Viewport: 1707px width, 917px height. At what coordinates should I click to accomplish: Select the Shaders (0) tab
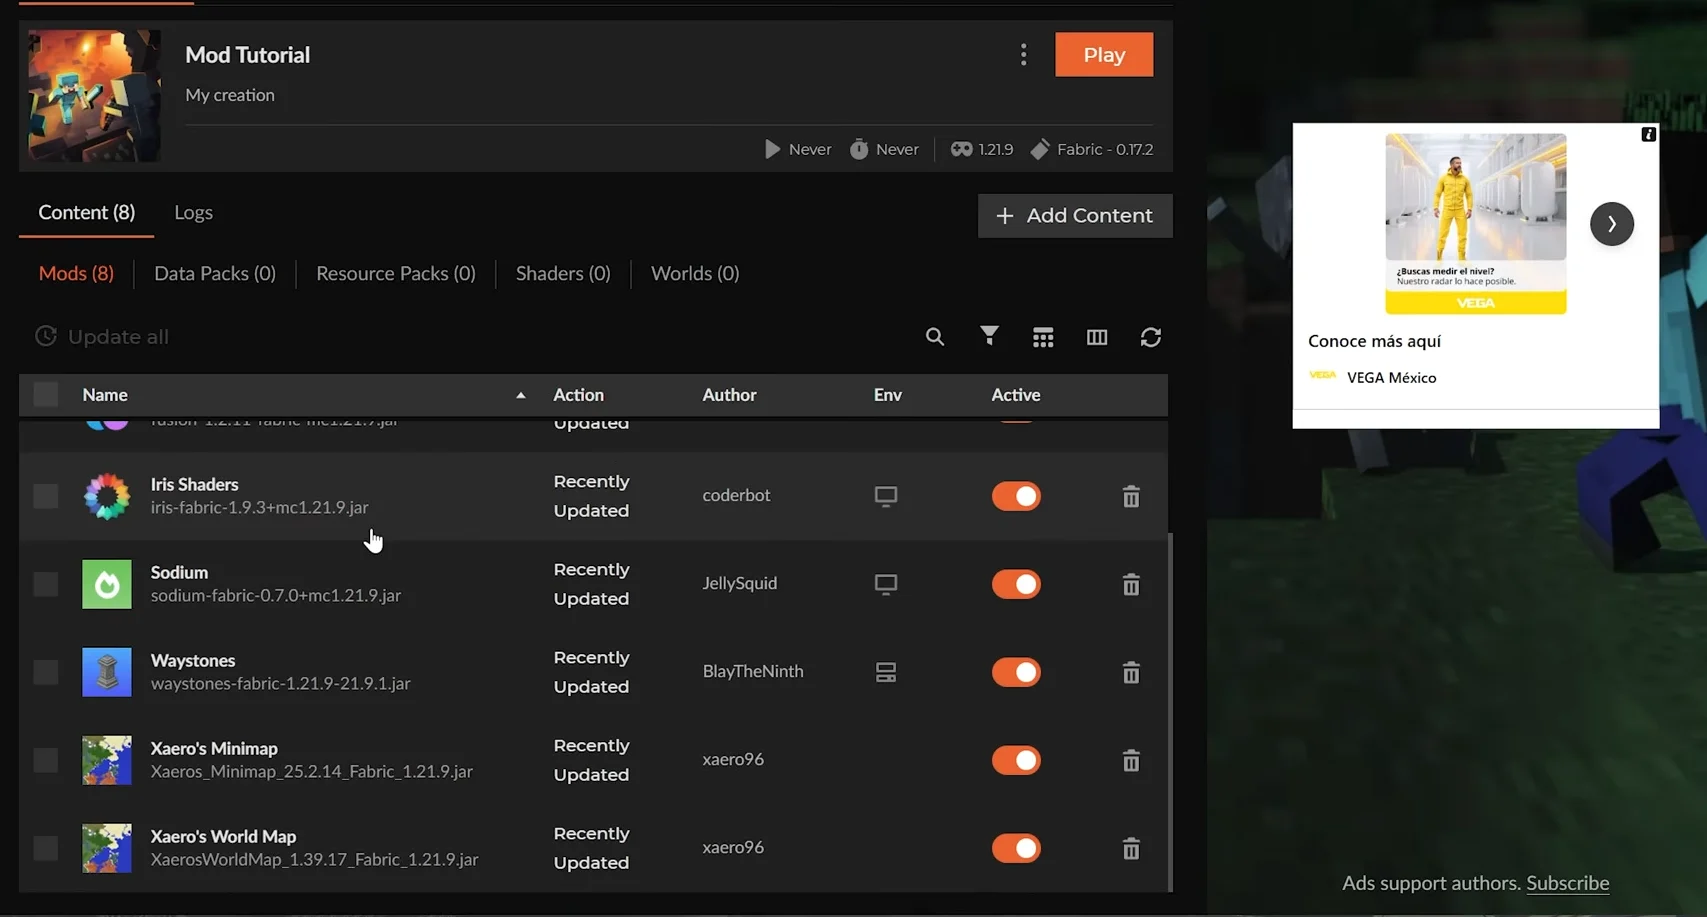click(x=563, y=273)
